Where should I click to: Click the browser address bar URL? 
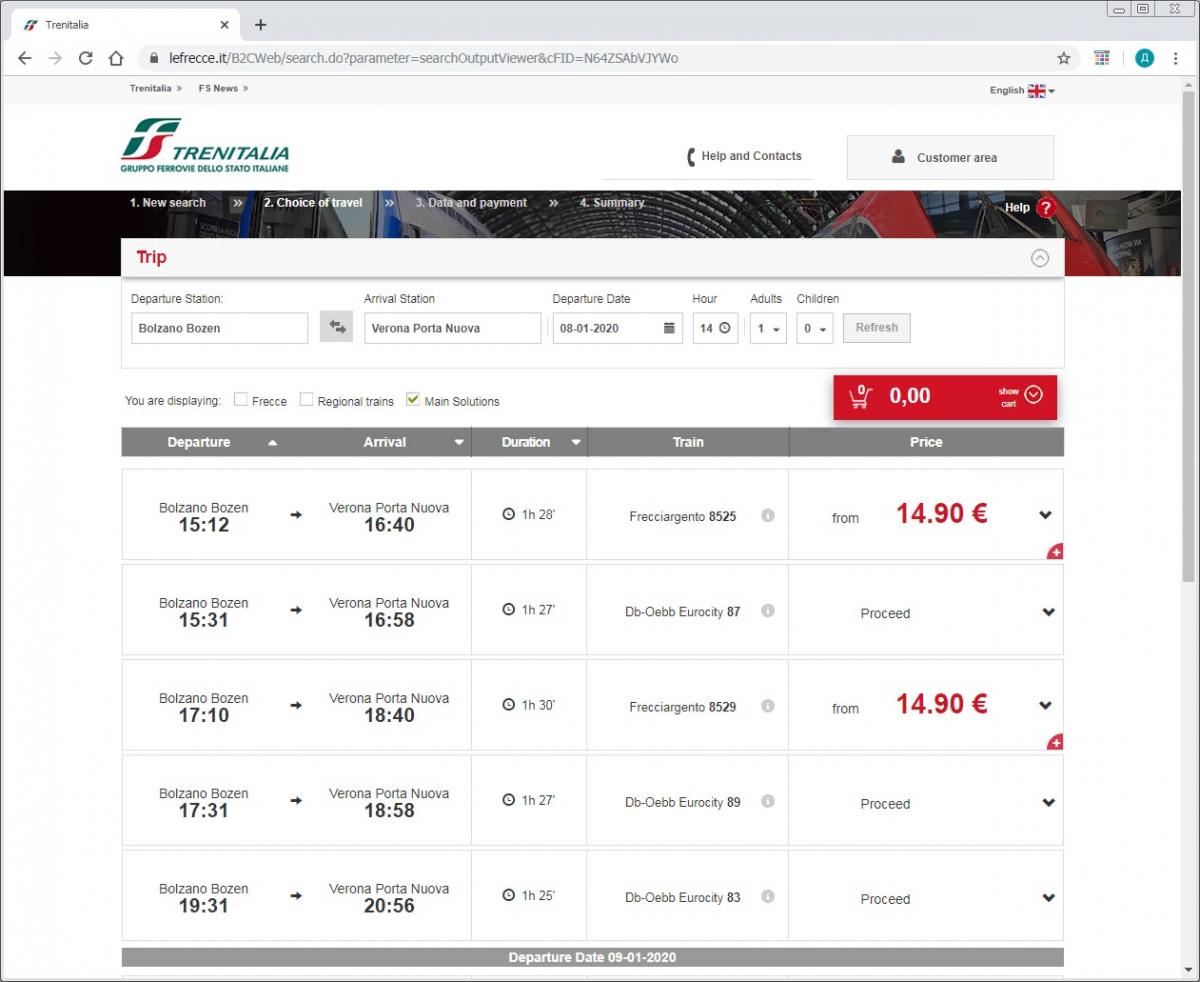(423, 58)
